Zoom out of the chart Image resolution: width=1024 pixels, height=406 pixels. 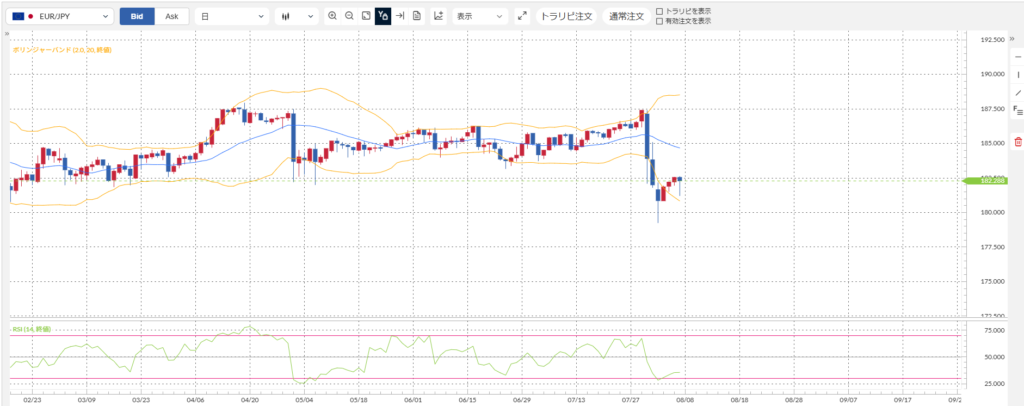[x=349, y=16]
